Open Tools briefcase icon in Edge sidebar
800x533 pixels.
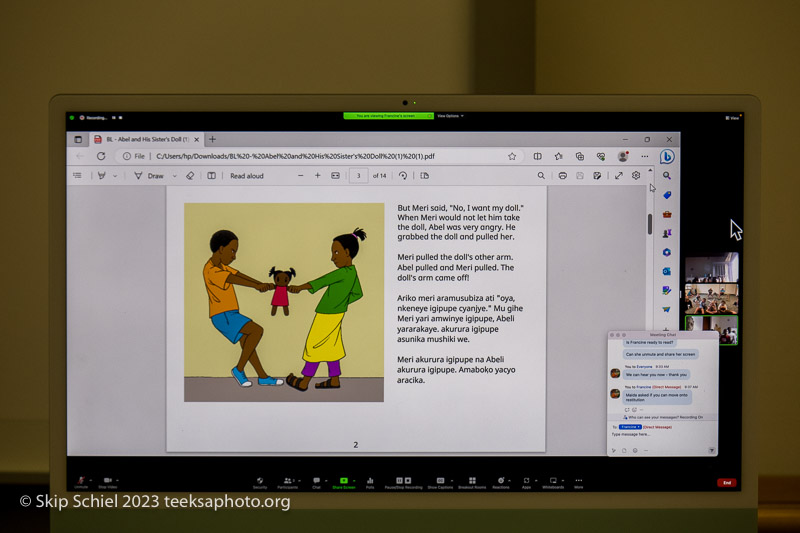[667, 214]
